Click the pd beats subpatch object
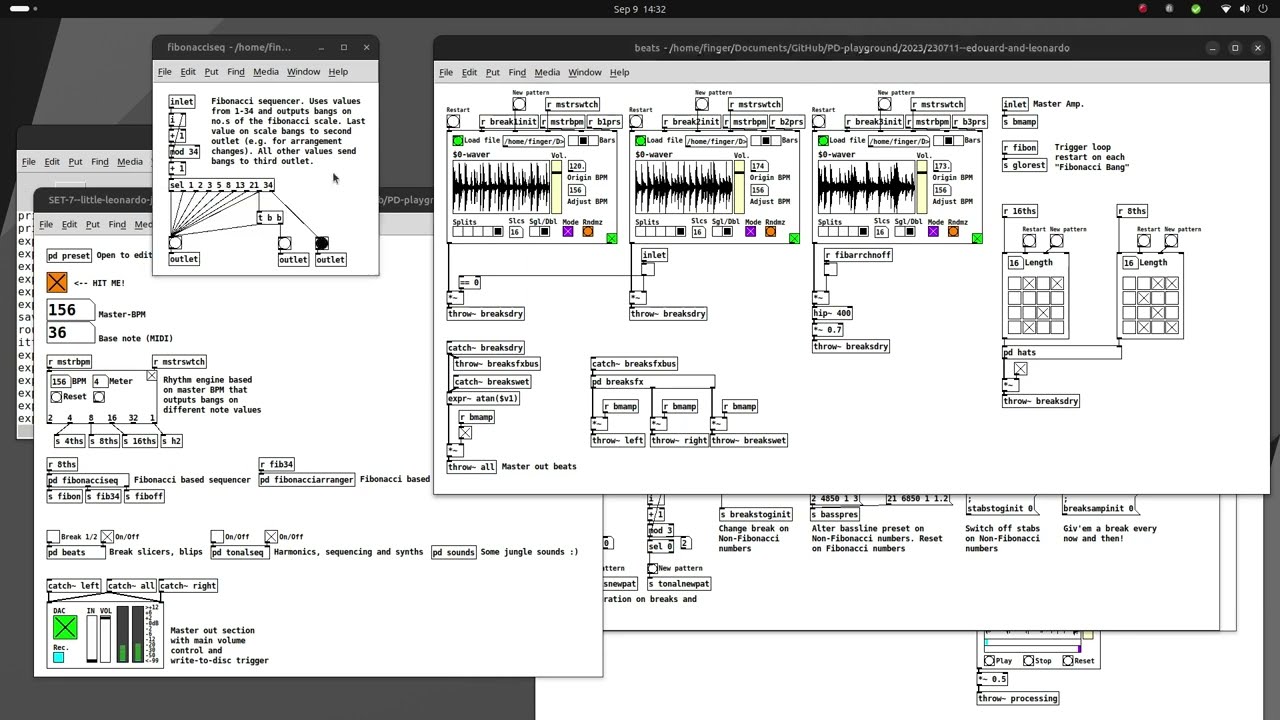 76,552
